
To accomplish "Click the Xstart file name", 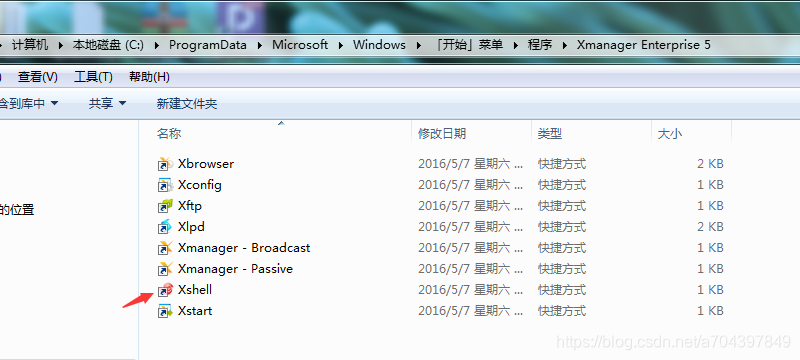I will (x=195, y=311).
